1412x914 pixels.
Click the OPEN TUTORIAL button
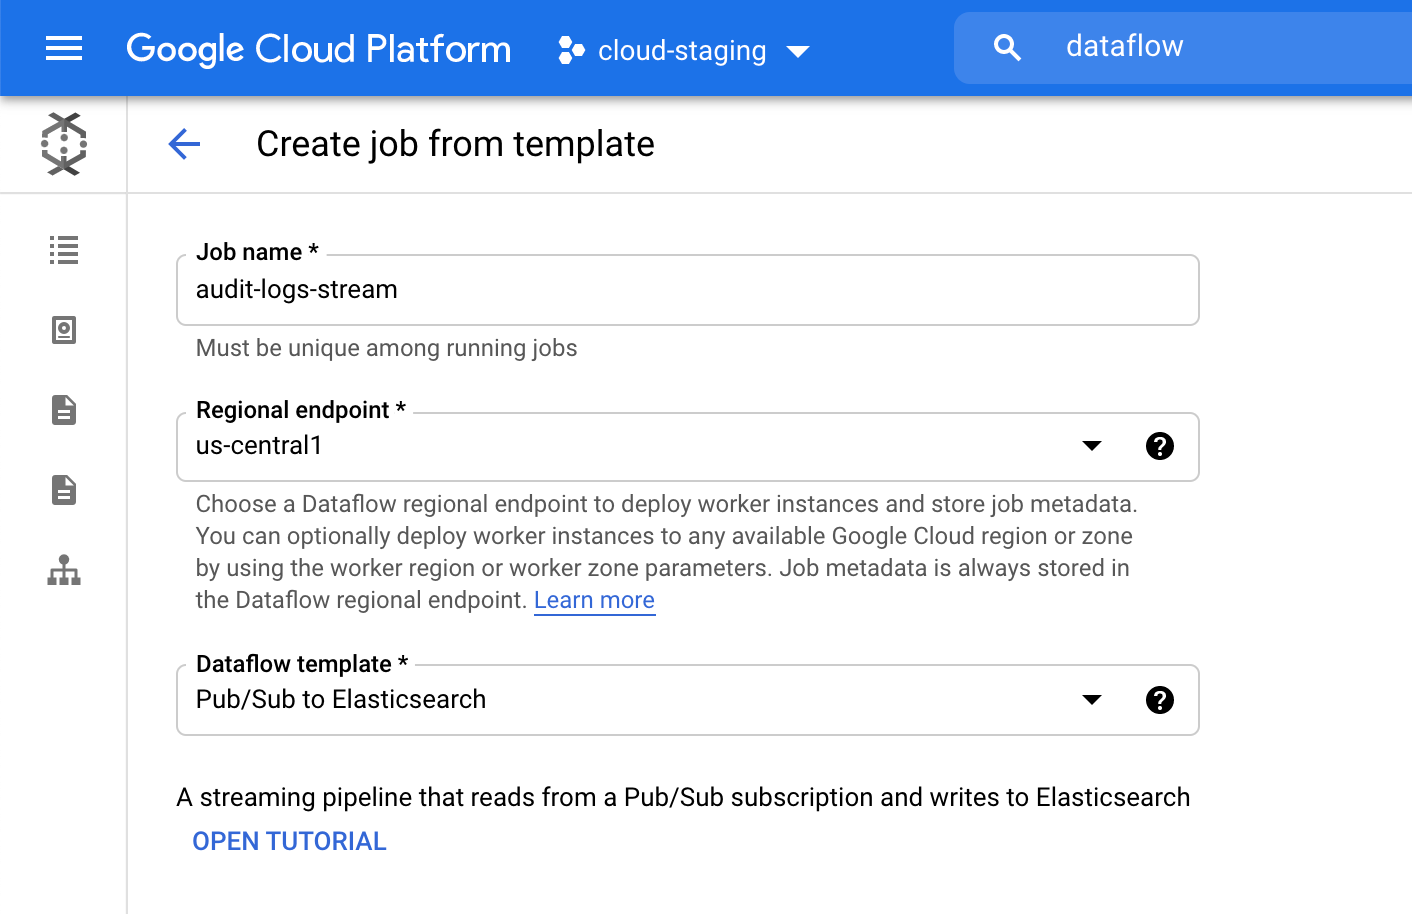click(289, 842)
